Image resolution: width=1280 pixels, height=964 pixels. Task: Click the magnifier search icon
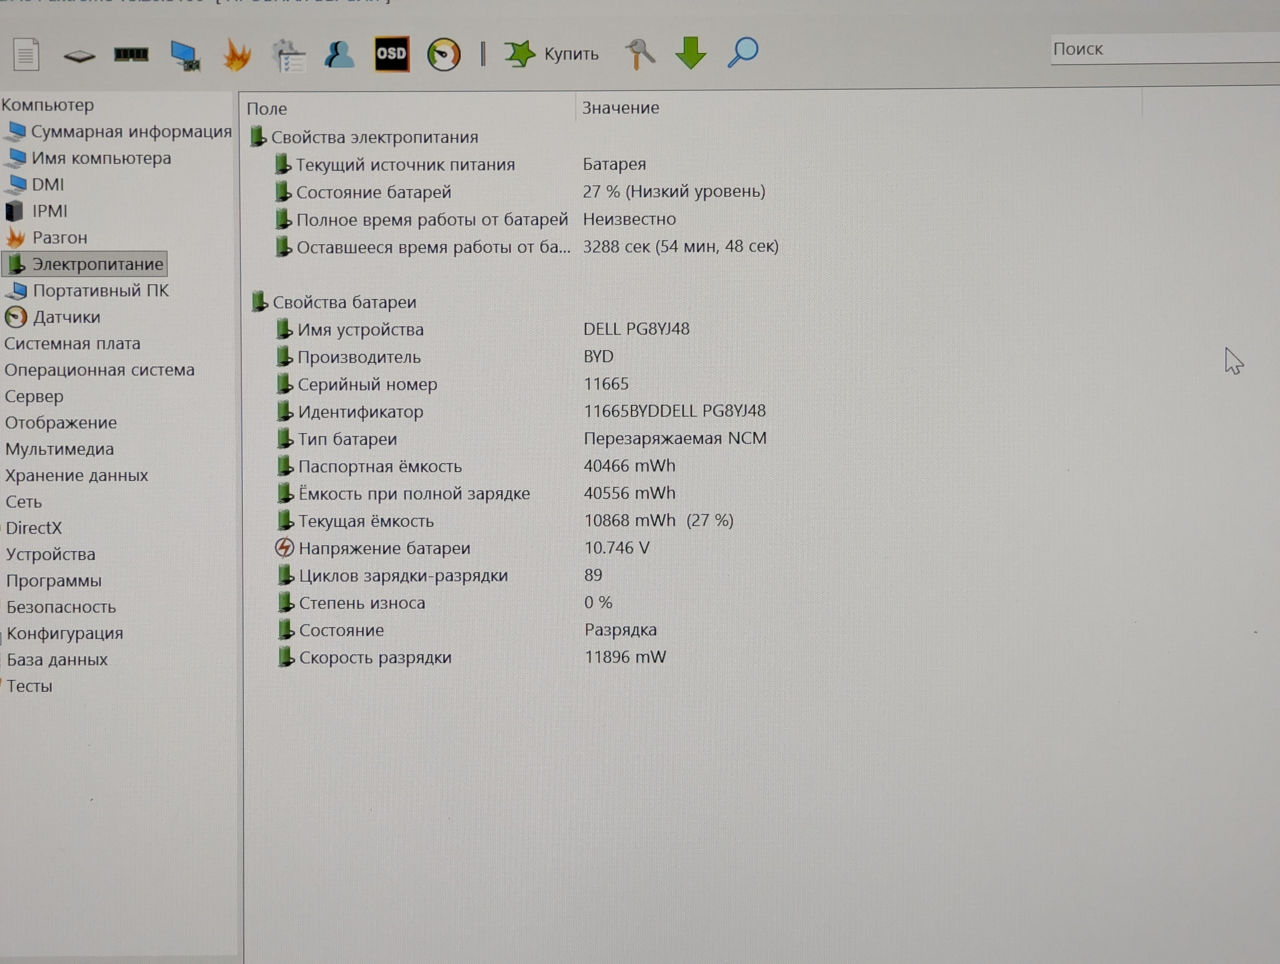click(742, 52)
